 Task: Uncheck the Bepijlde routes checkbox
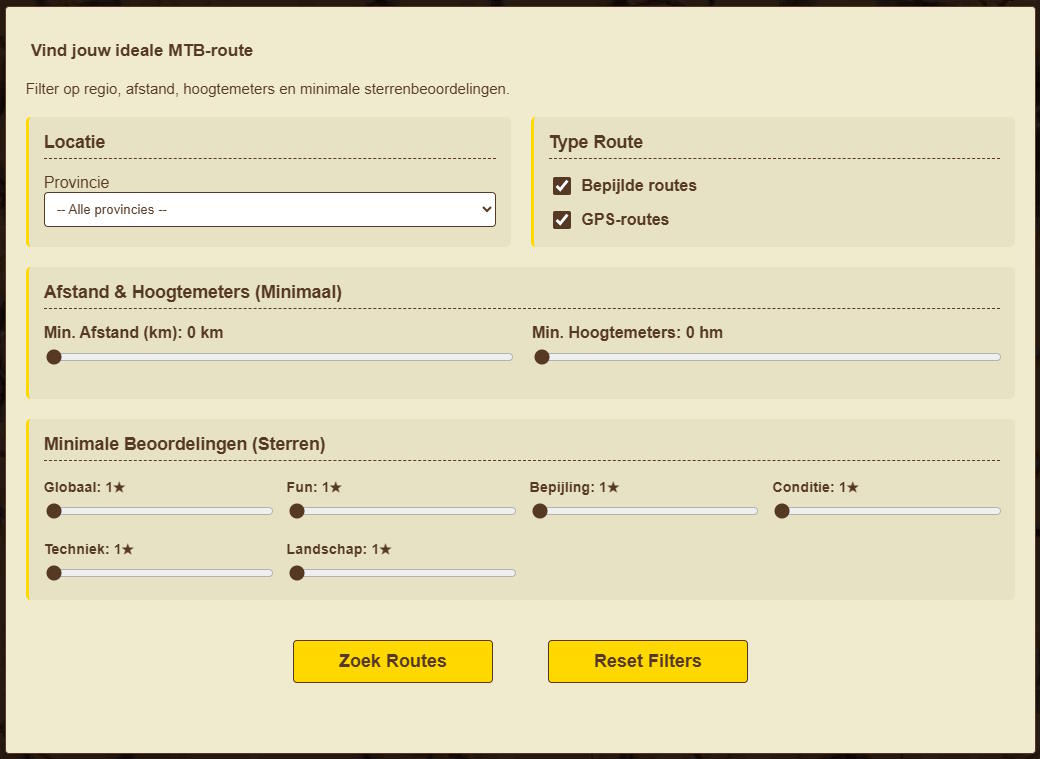562,186
